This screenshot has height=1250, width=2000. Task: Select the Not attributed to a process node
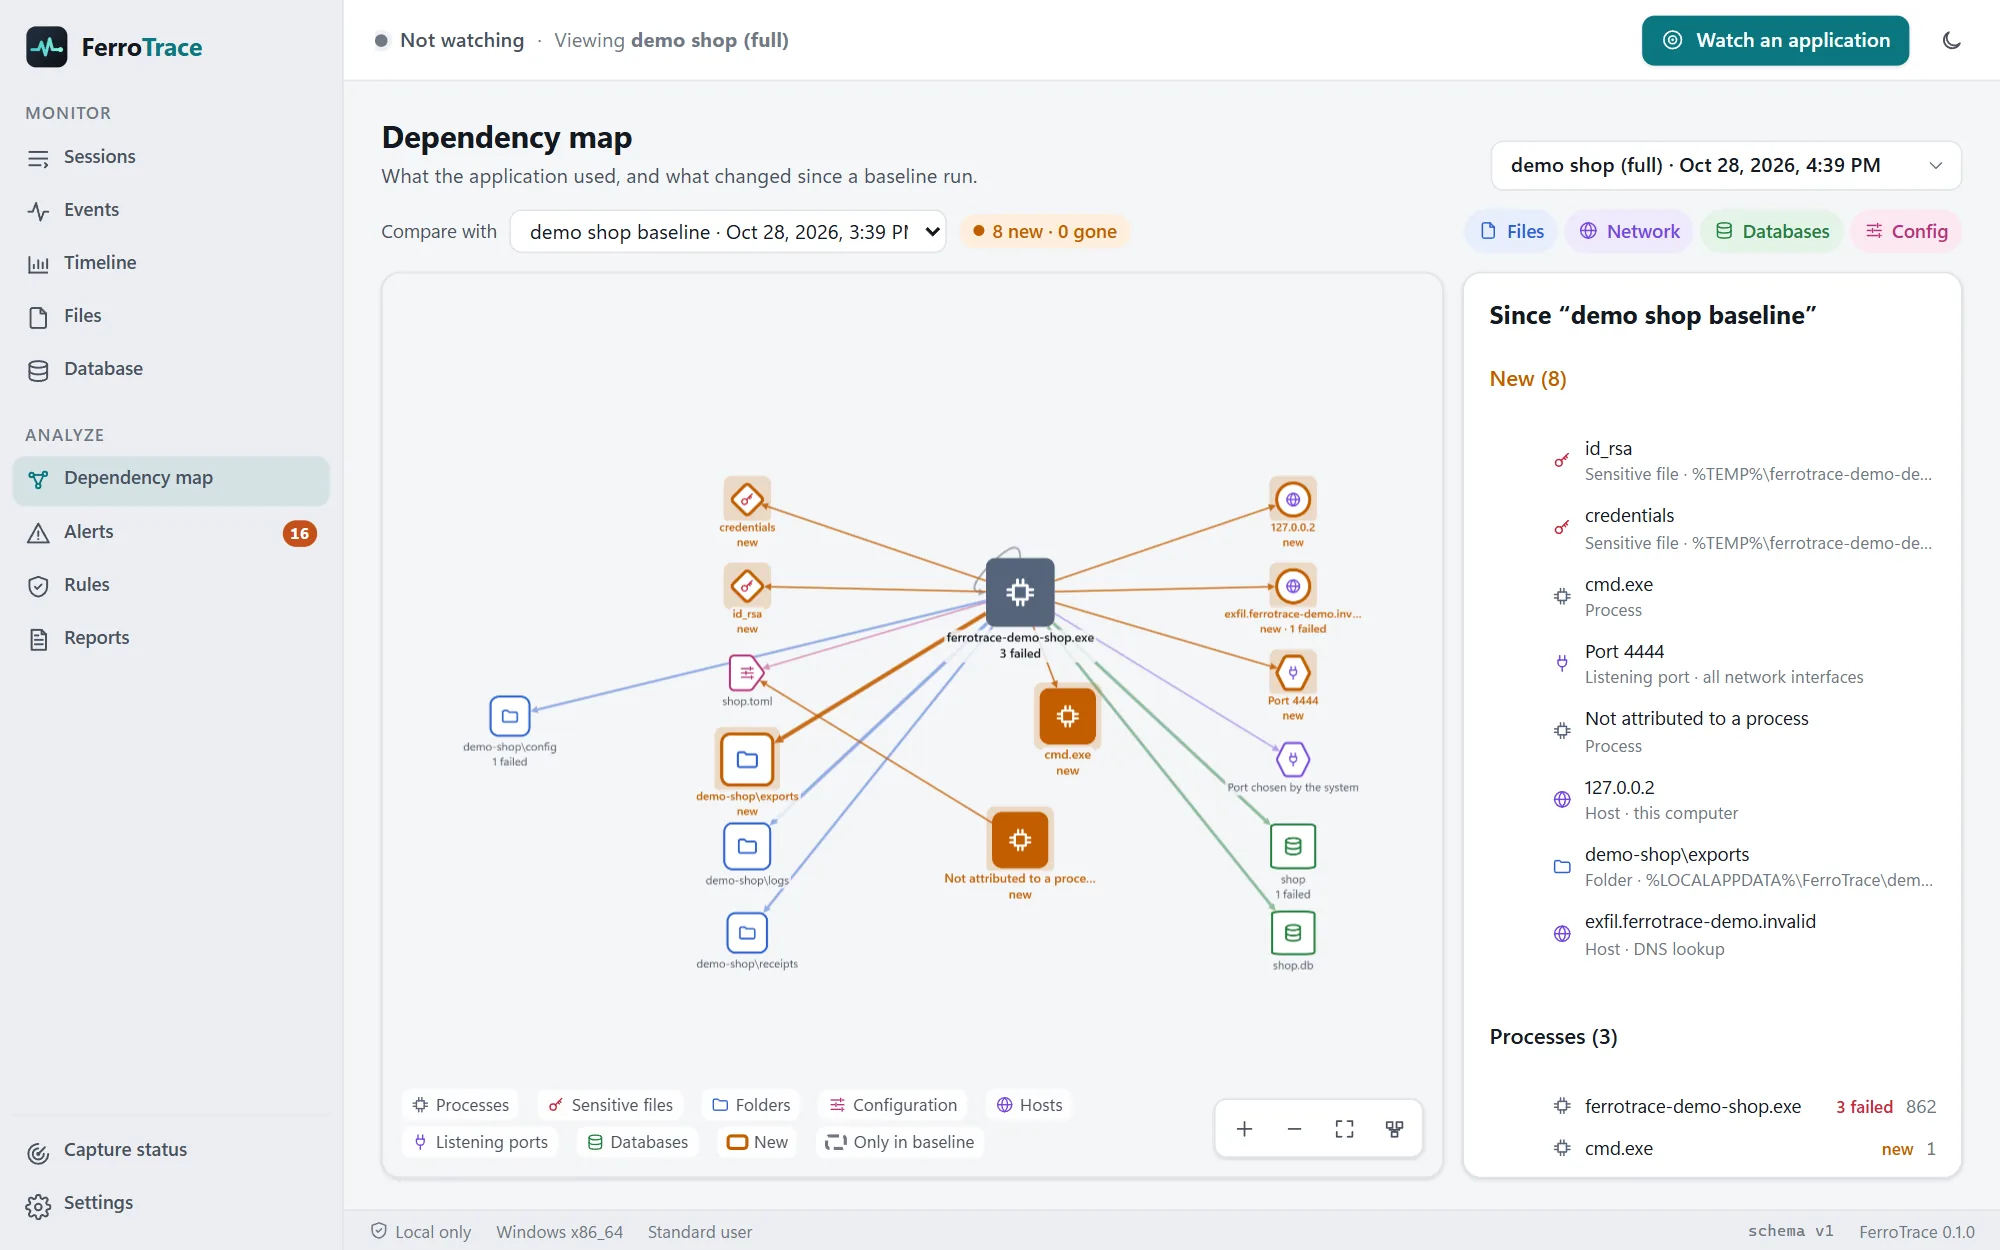point(1019,839)
